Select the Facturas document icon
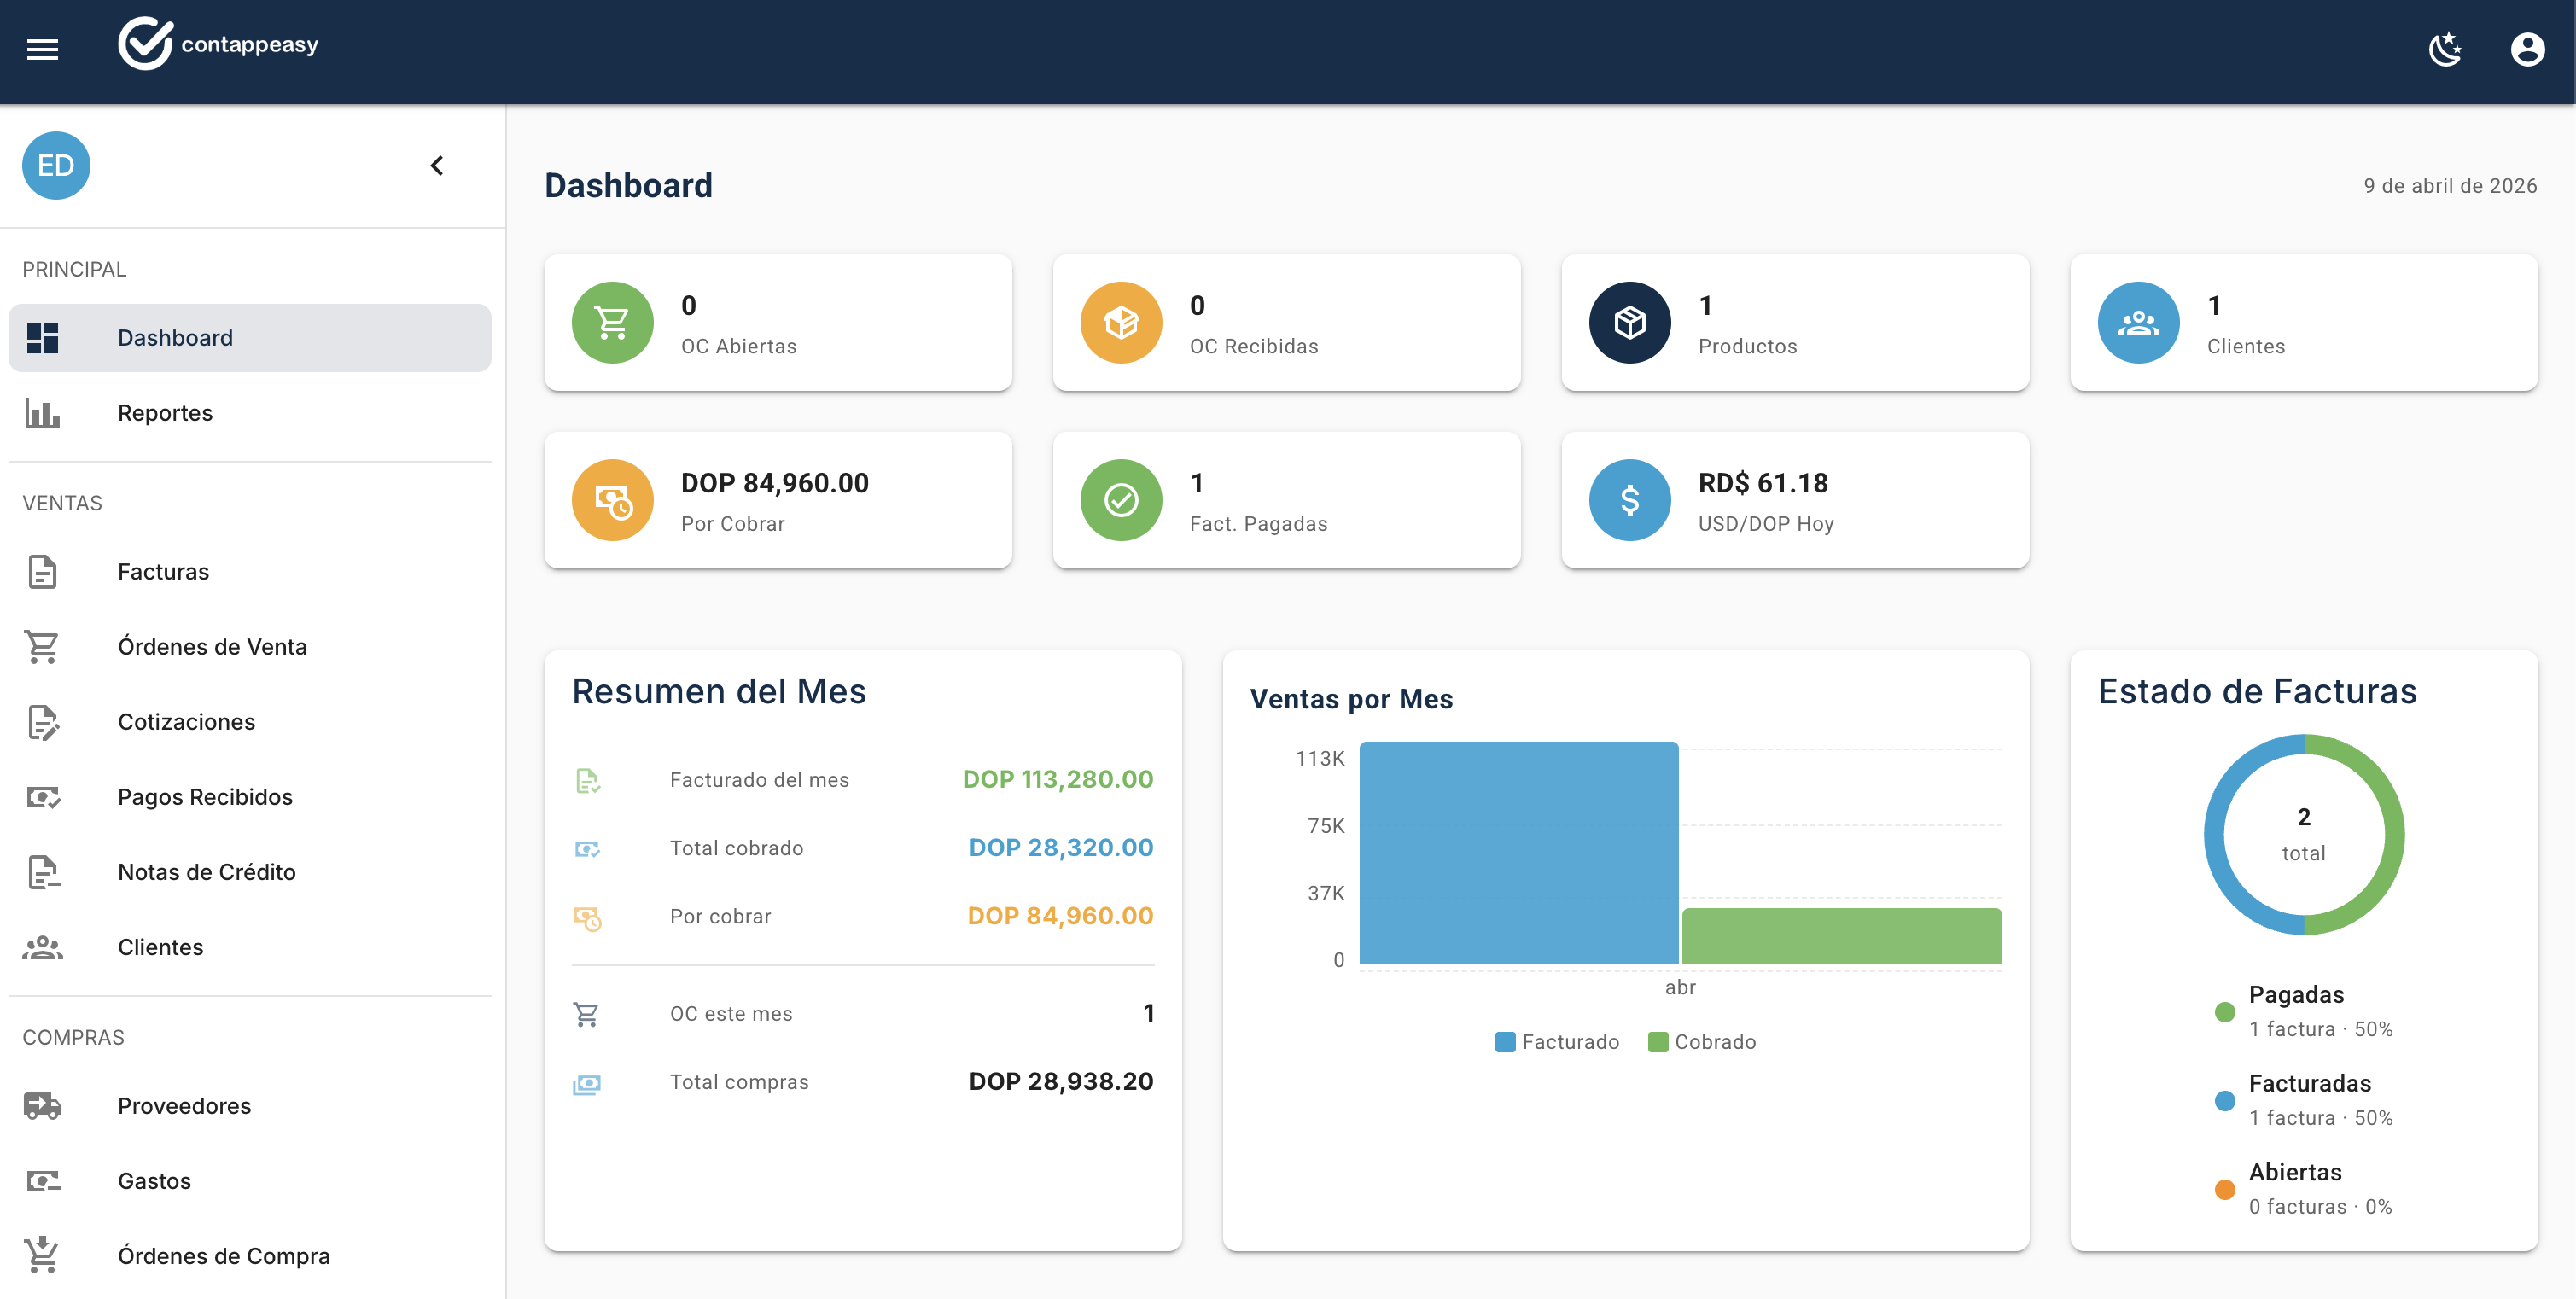This screenshot has height=1299, width=2576. pos(41,571)
